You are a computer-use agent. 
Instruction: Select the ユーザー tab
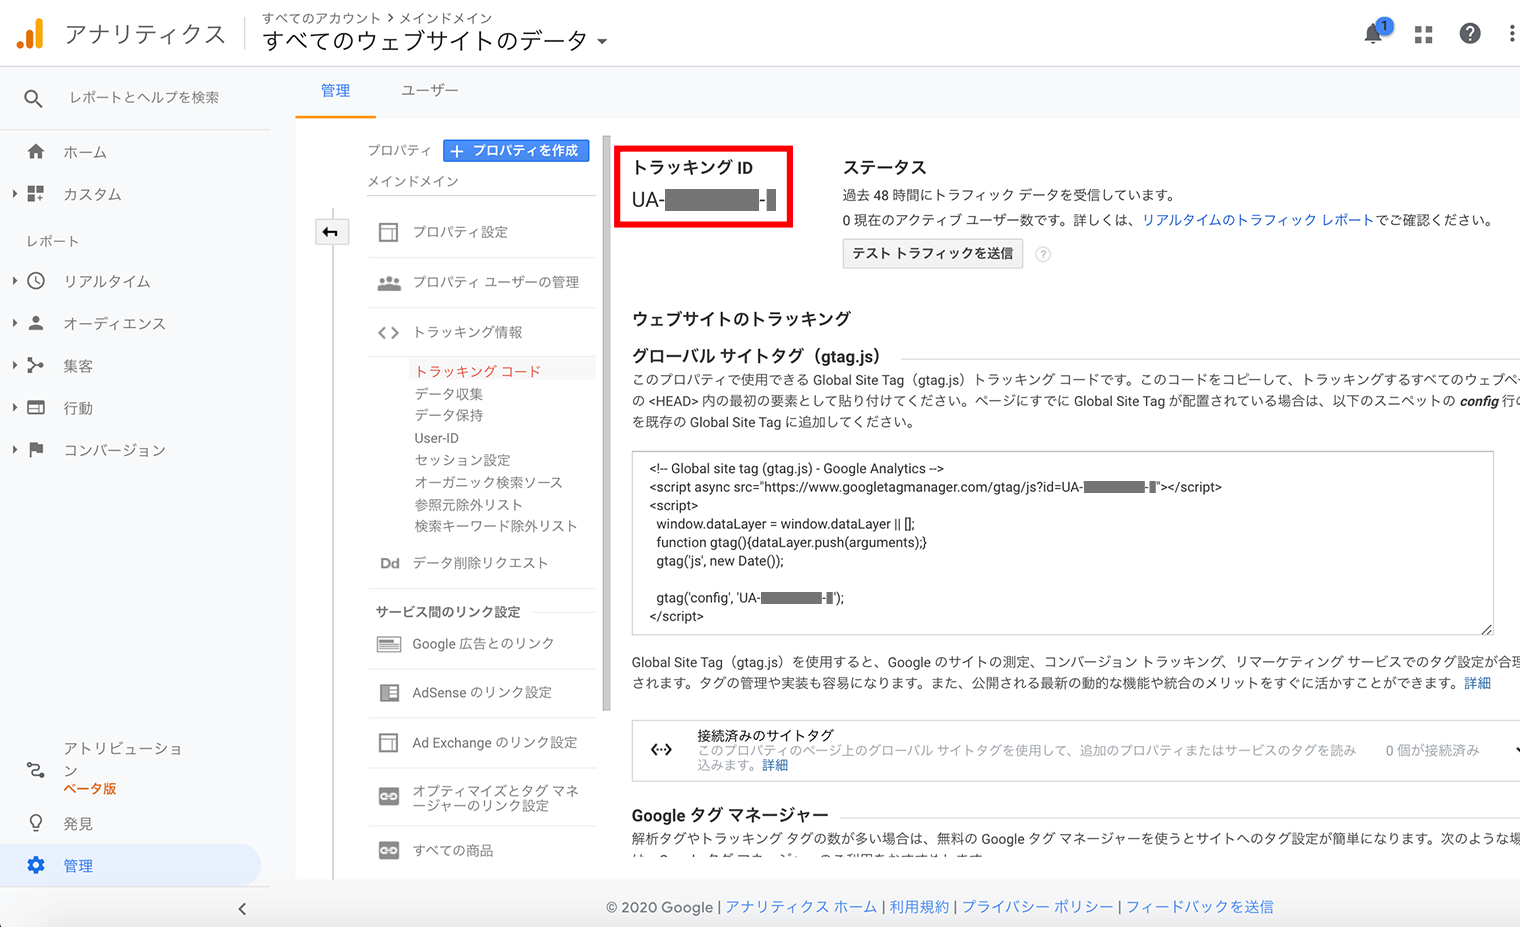click(x=430, y=91)
